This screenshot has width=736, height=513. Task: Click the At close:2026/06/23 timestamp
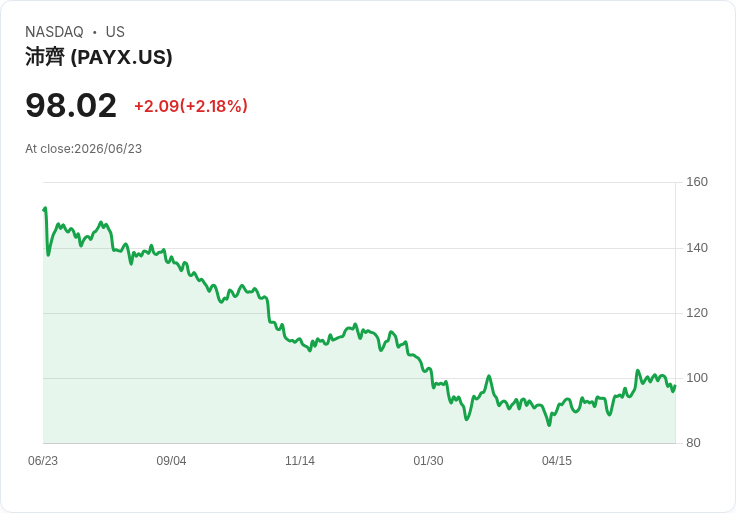click(84, 149)
